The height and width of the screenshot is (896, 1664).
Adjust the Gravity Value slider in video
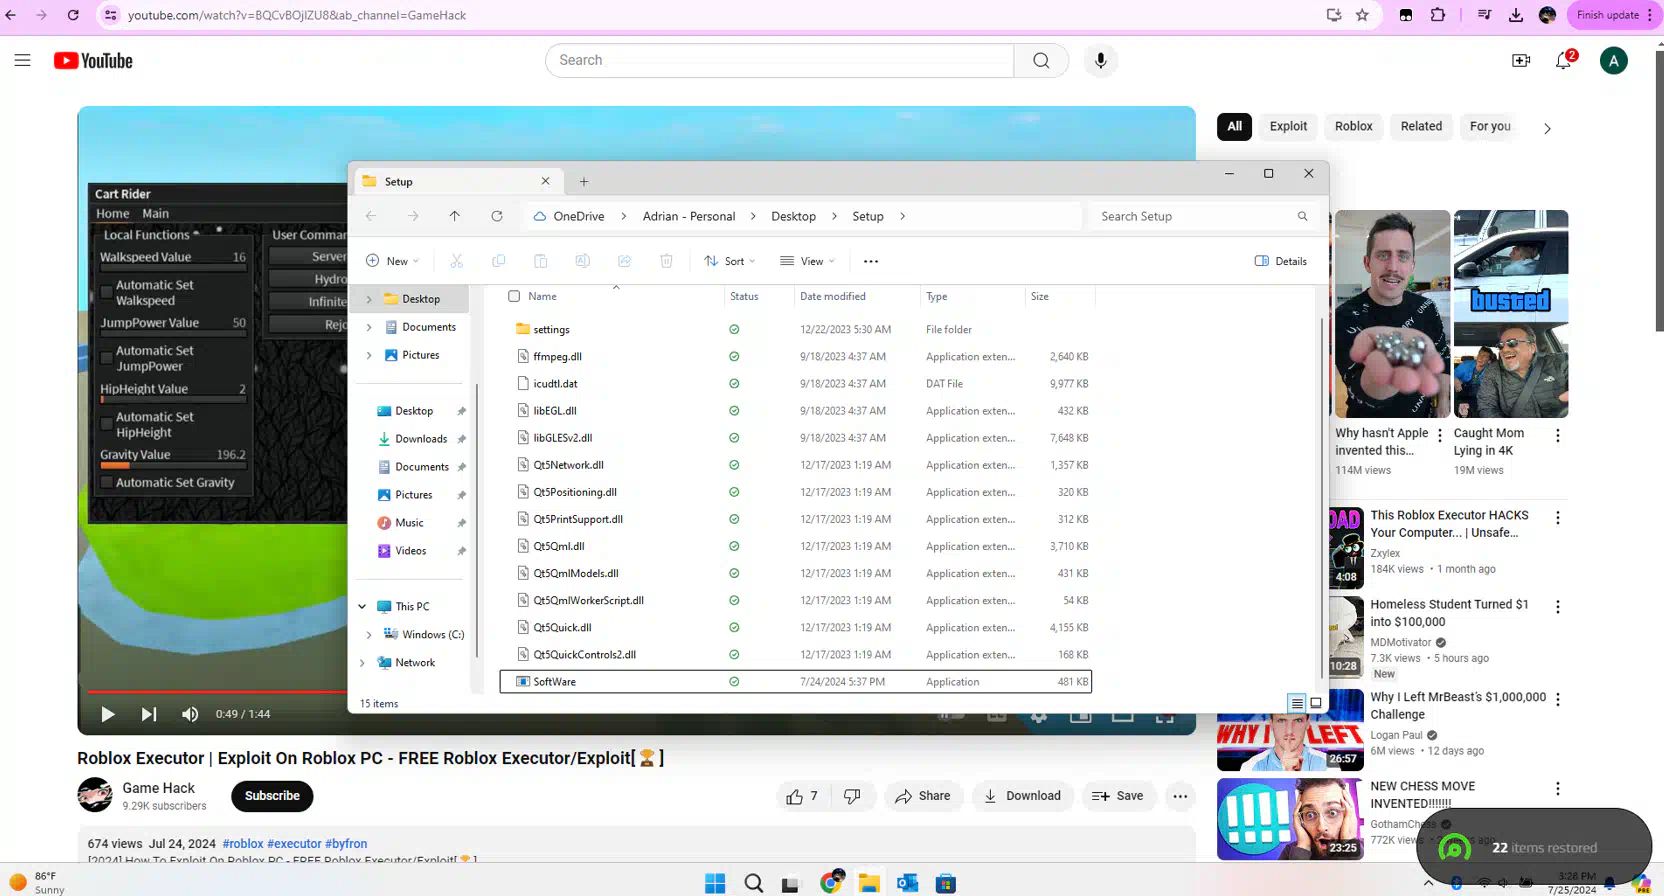click(172, 466)
